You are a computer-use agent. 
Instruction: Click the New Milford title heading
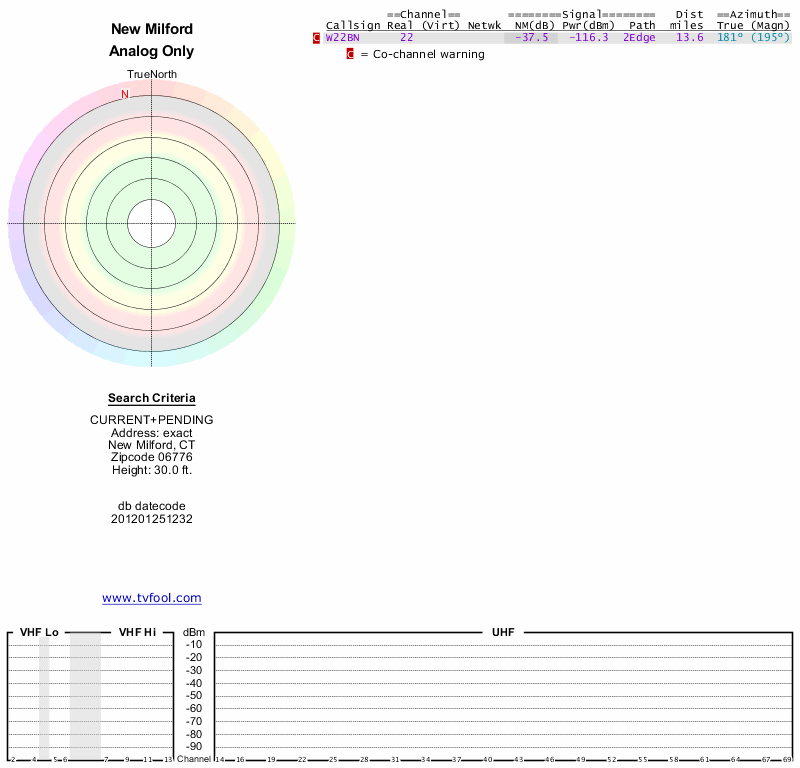(x=152, y=29)
